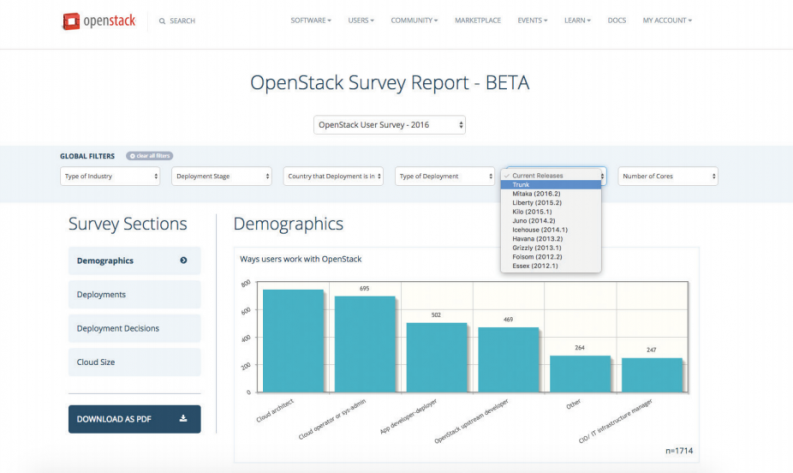The width and height of the screenshot is (793, 473).
Task: Click the download icon in PDF button
Action: click(183, 418)
